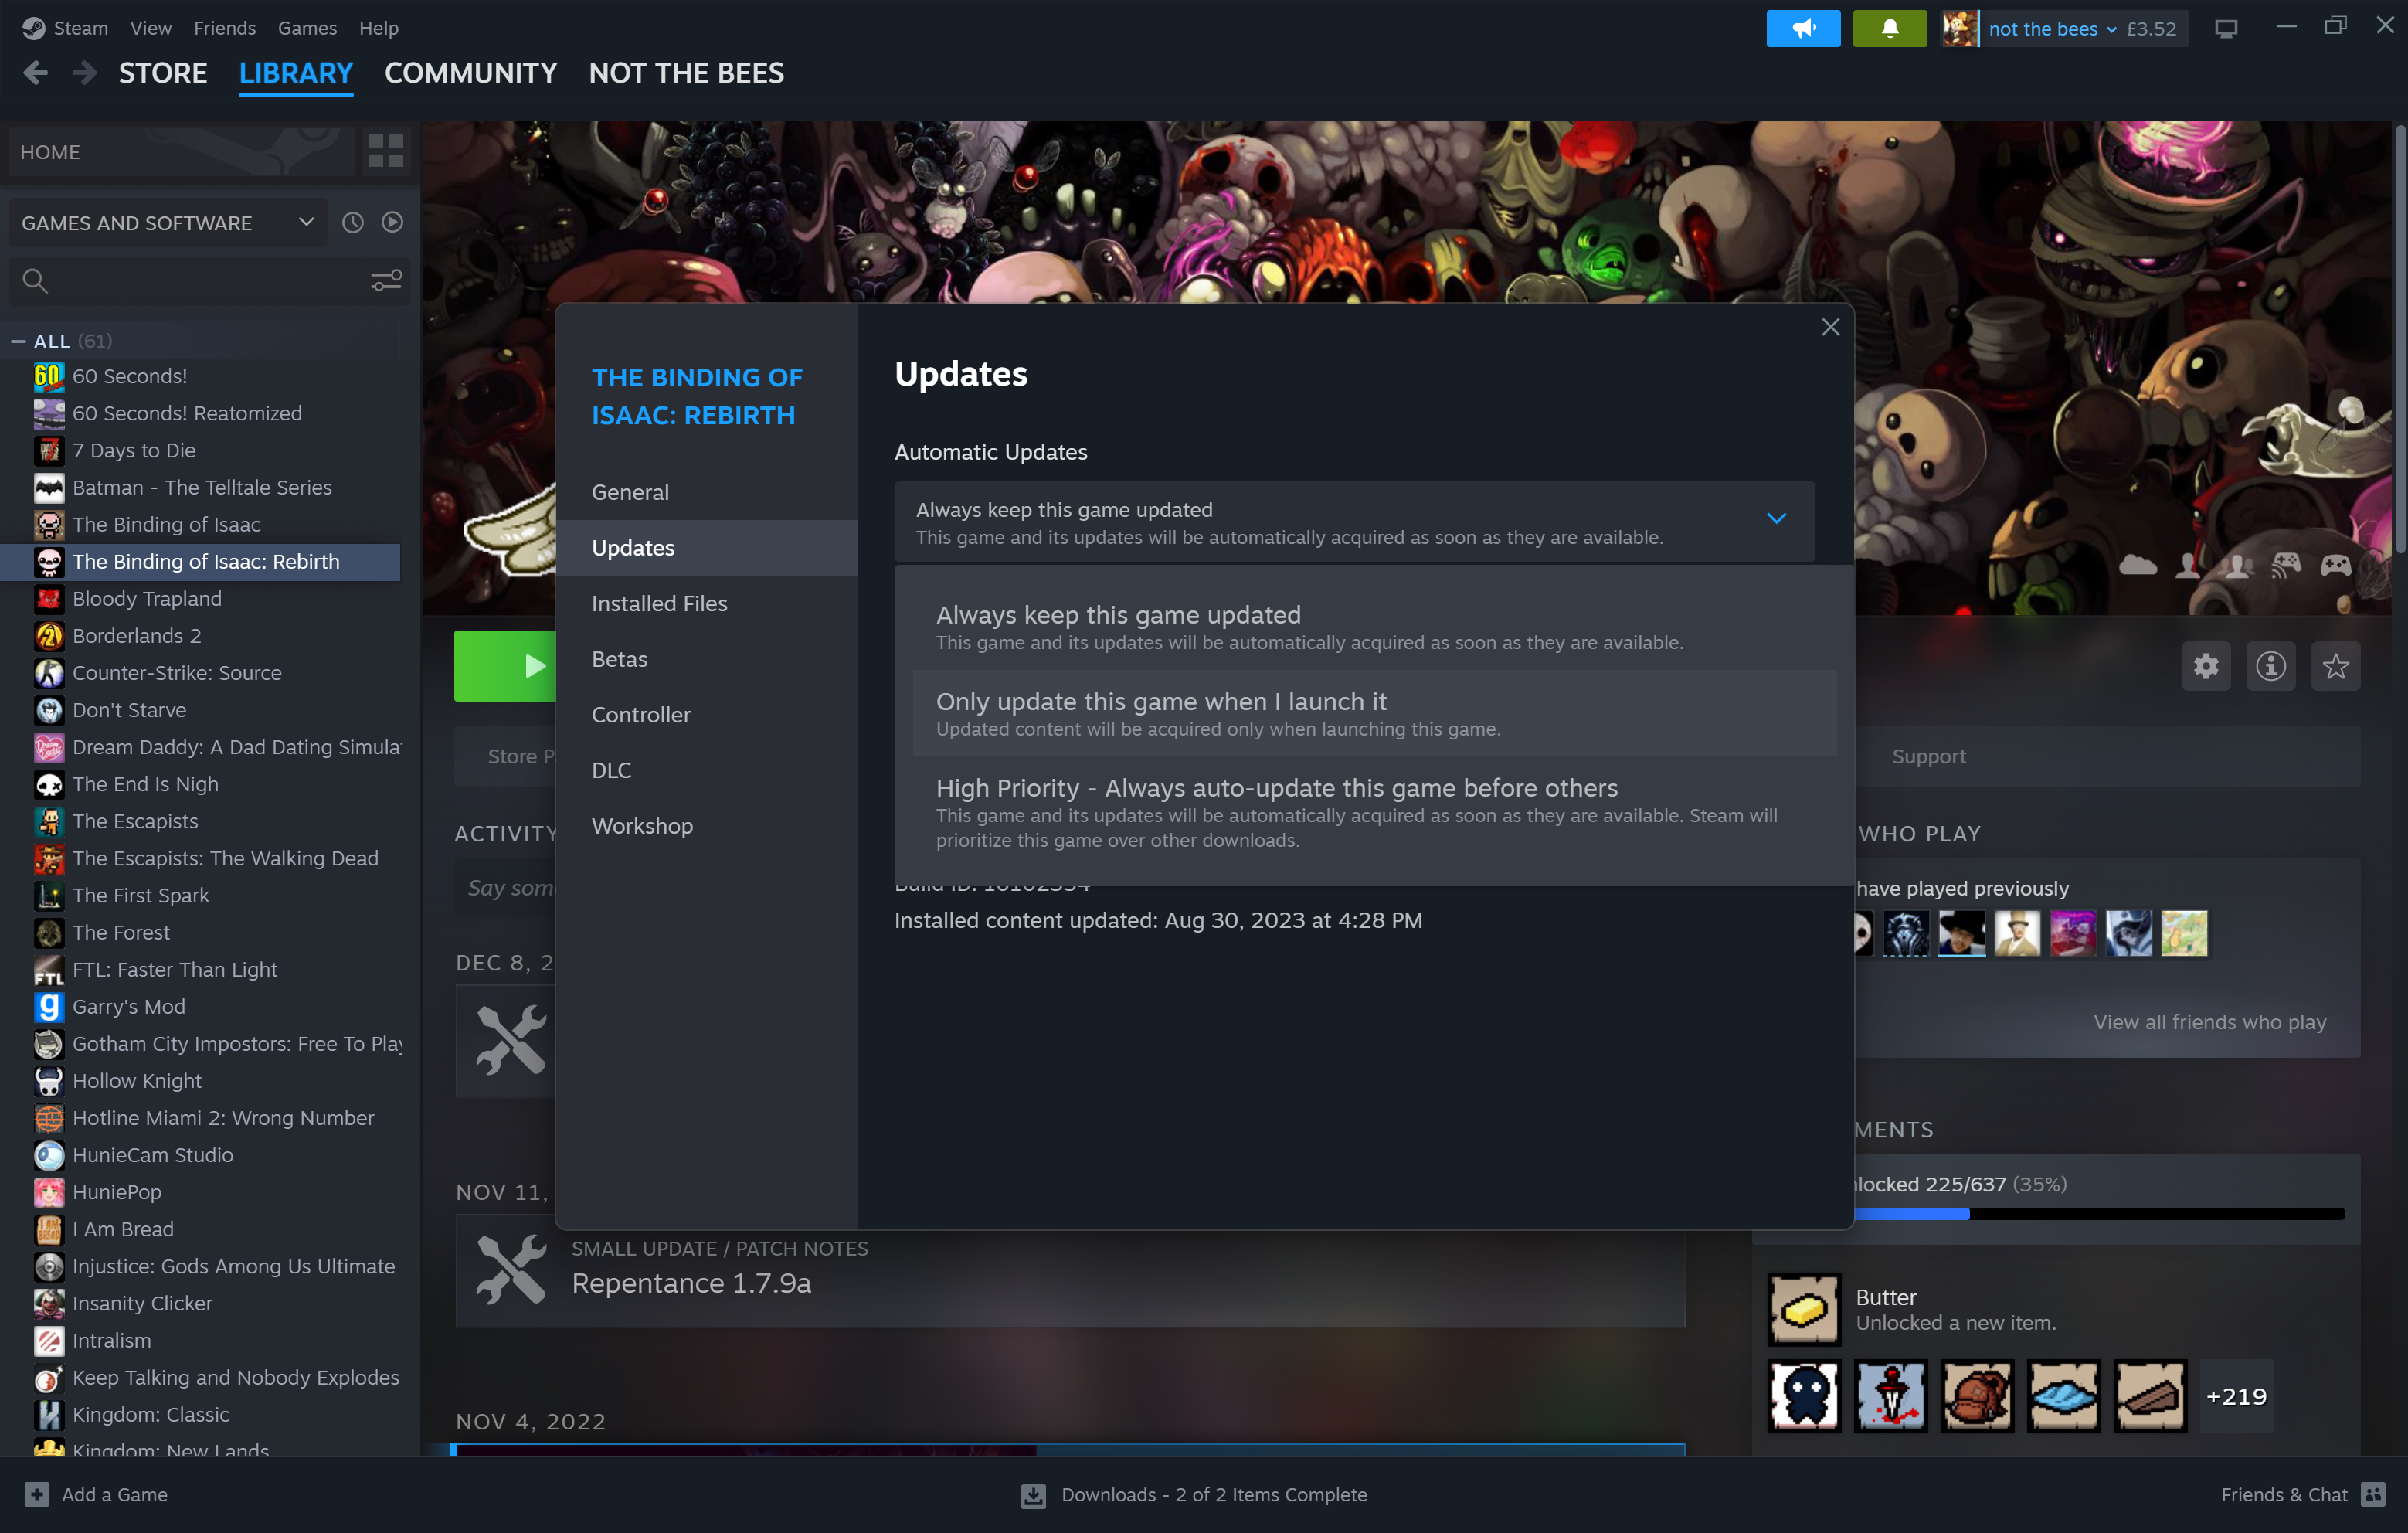Choose High Priority auto-update option

point(1374,813)
